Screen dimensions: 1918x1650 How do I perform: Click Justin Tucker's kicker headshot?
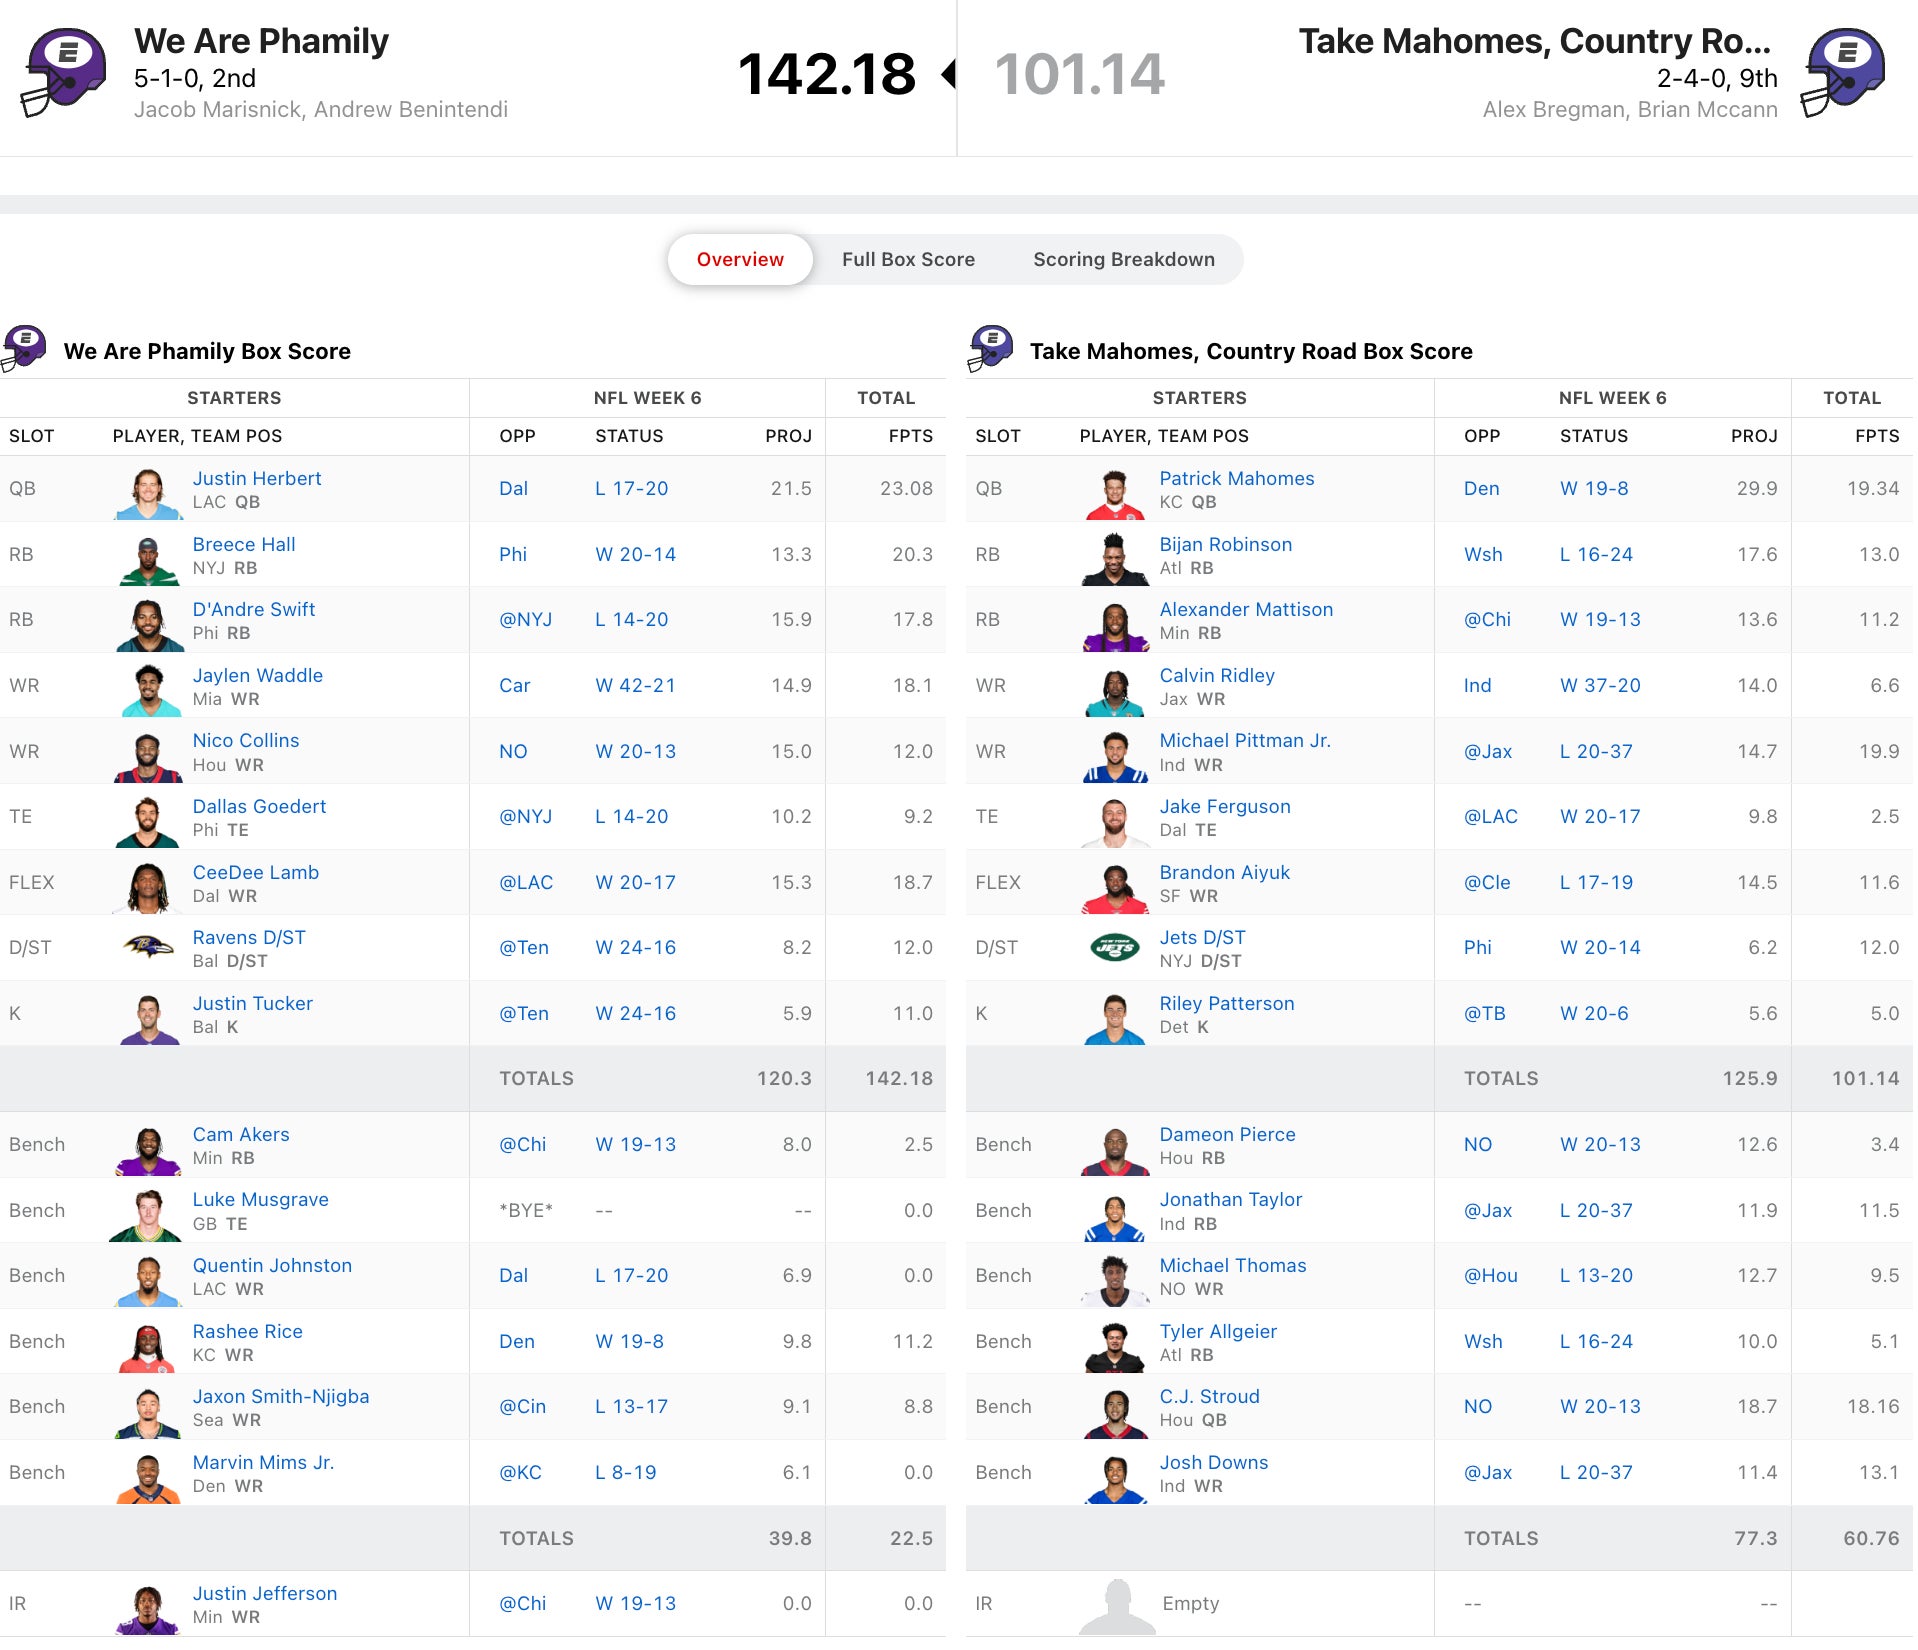point(148,1019)
